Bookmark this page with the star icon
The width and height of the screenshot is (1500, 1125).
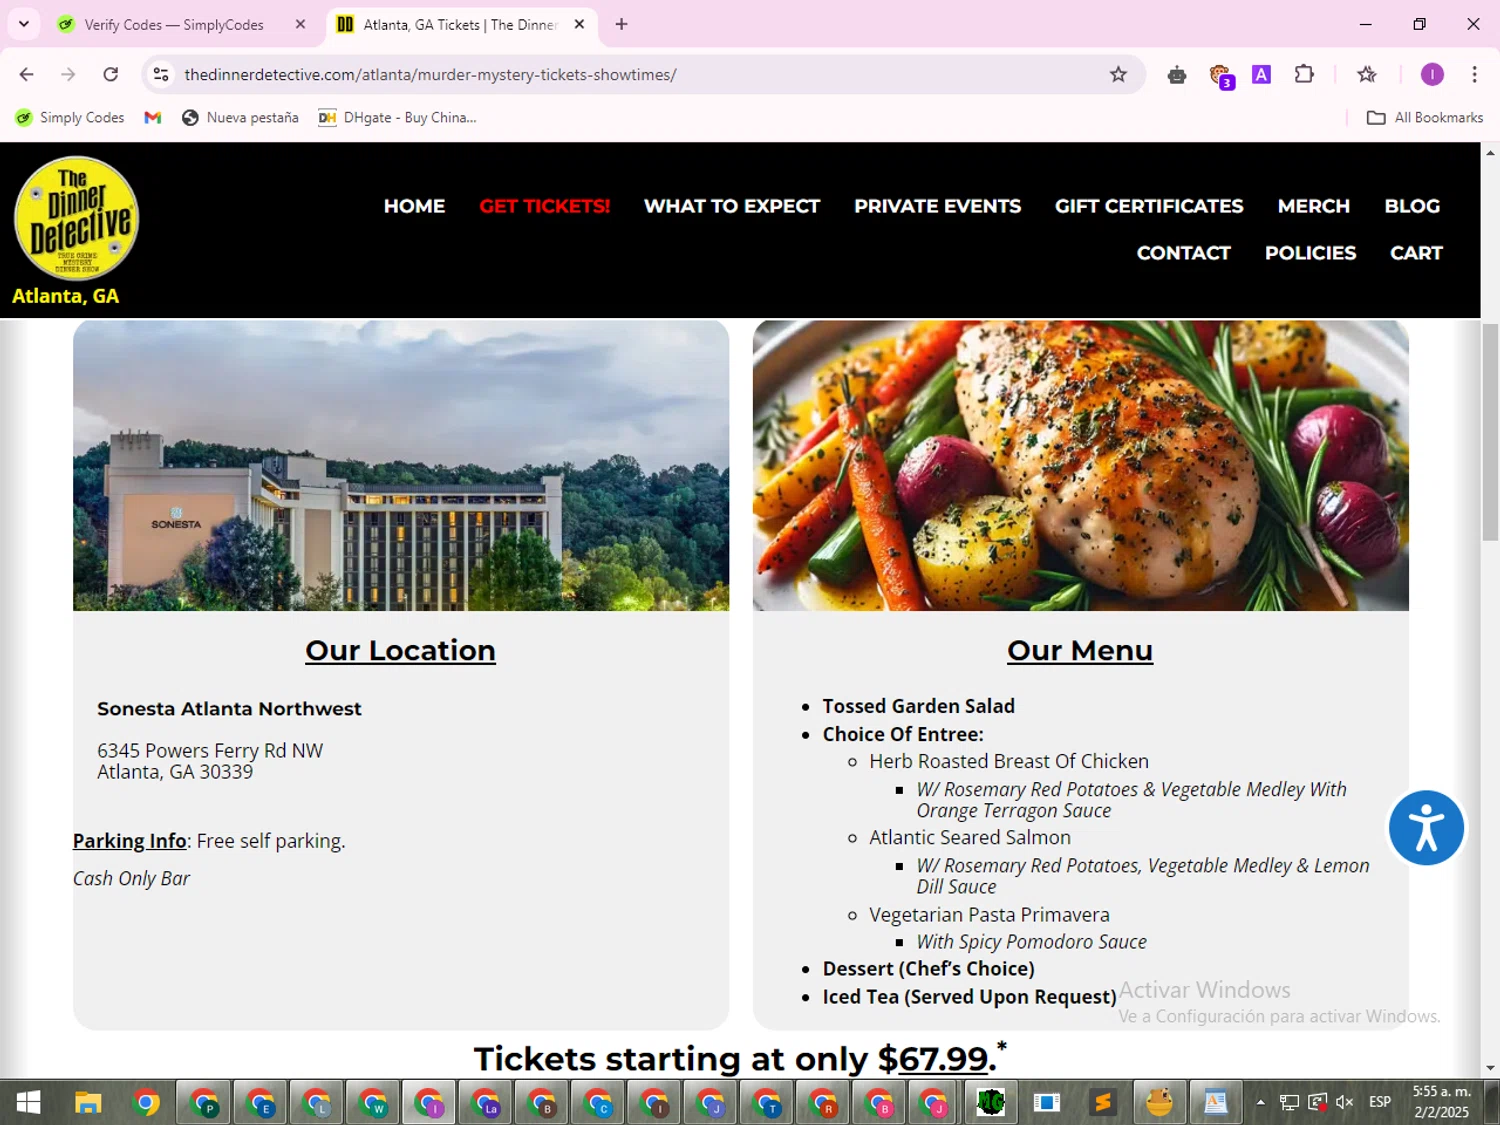(x=1118, y=74)
